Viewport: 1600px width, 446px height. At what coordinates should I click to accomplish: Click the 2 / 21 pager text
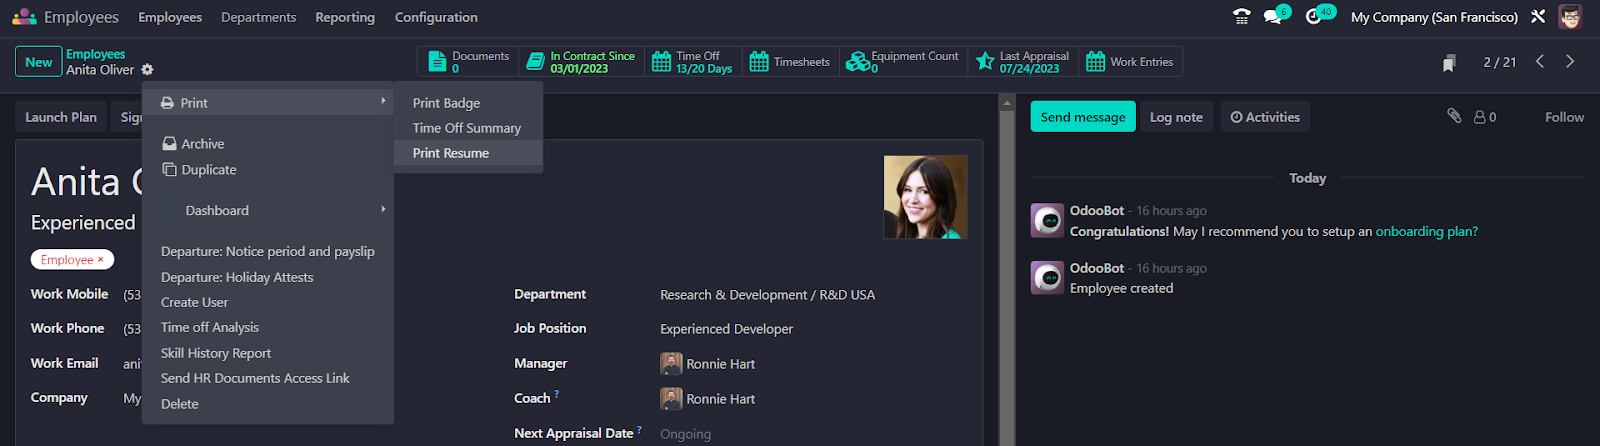click(x=1499, y=62)
